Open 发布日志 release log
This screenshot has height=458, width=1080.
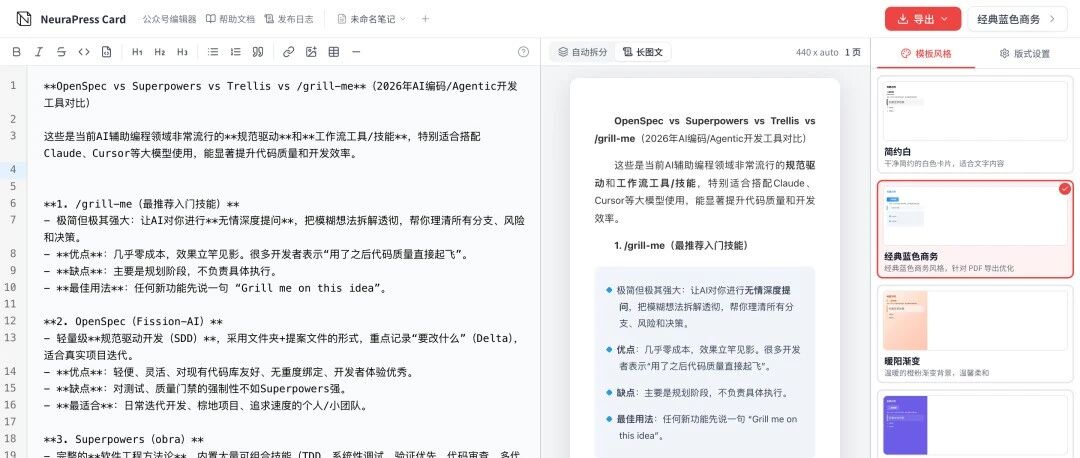coord(289,19)
